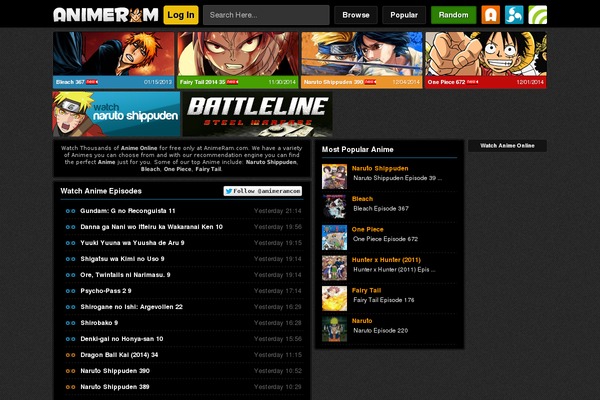Click One Piece link in intro paragraph
This screenshot has height=400, width=600.
point(178,169)
